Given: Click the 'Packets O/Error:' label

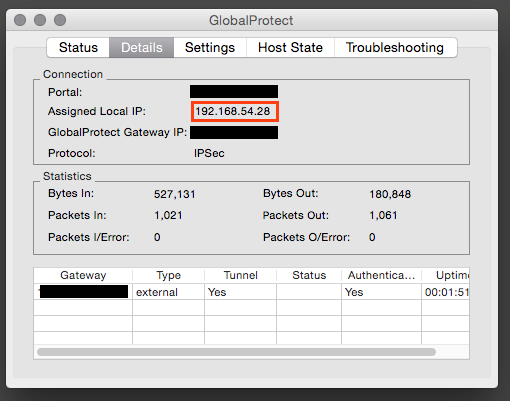Looking at the screenshot, I should (306, 237).
